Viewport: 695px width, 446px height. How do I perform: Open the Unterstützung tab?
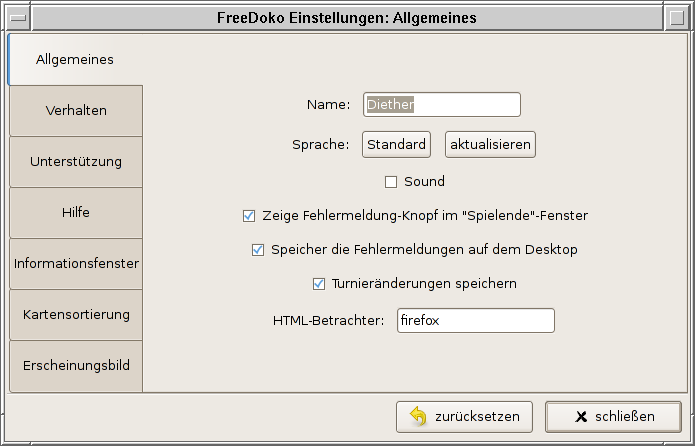click(x=76, y=162)
